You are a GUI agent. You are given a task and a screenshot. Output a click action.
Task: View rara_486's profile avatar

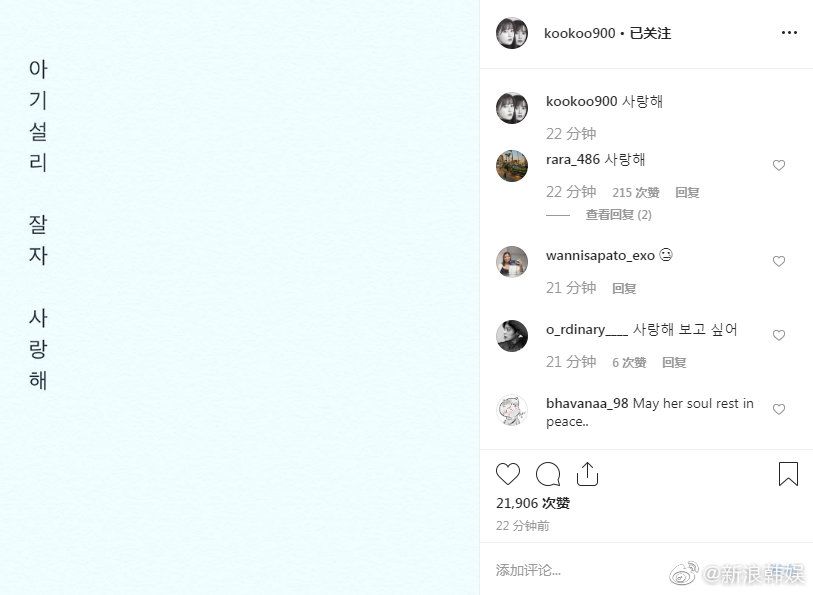click(512, 166)
